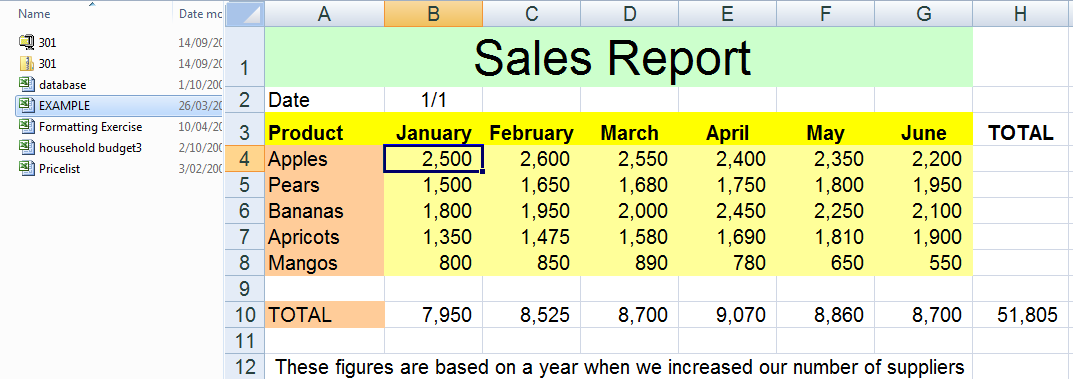Select column B header
1073x379 pixels.
[x=433, y=13]
